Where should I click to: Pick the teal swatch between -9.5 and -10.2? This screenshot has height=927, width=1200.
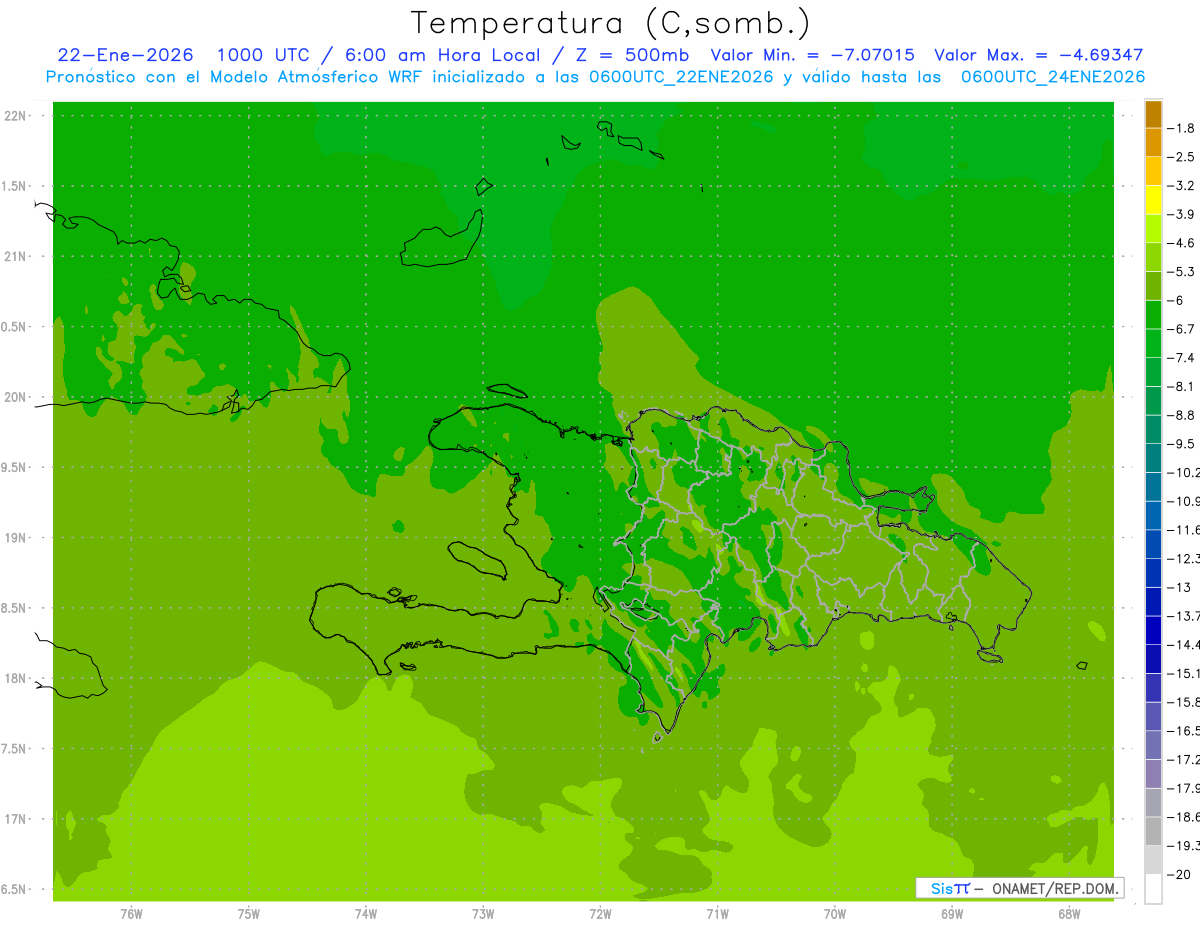pos(1153,457)
